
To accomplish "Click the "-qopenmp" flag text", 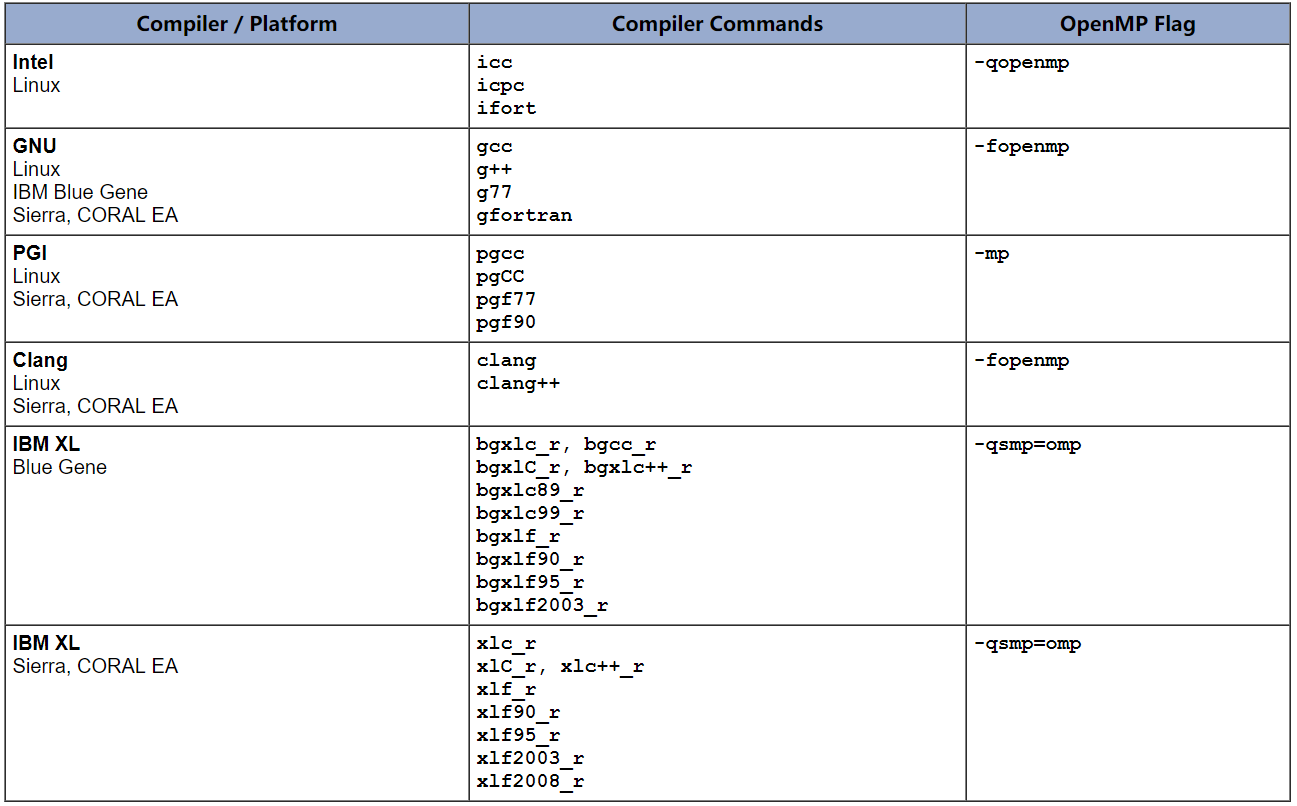I will coord(1021,63).
